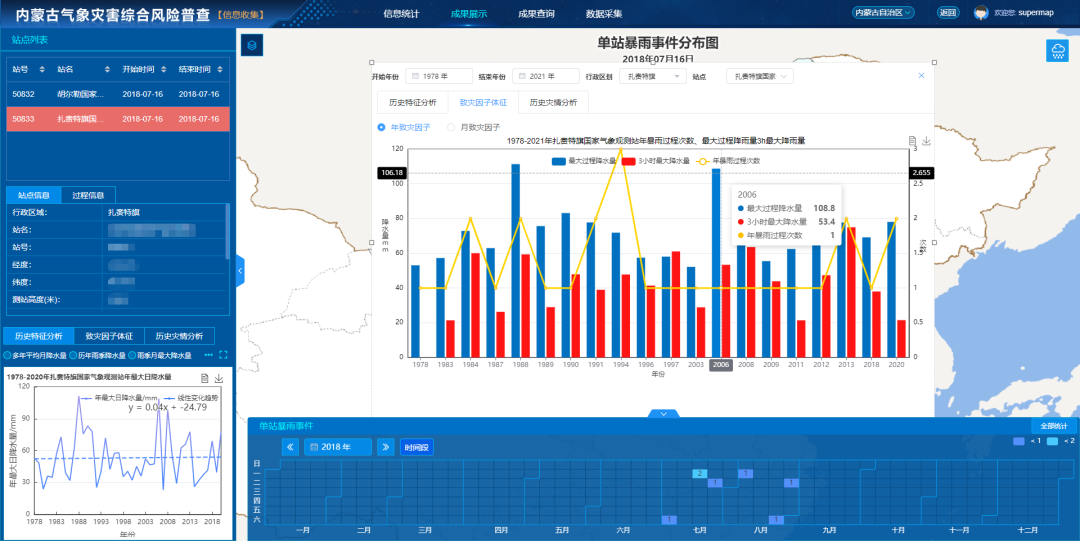Toggle 3小时最大降水量 legend series
The image size is (1080, 541).
pos(655,161)
